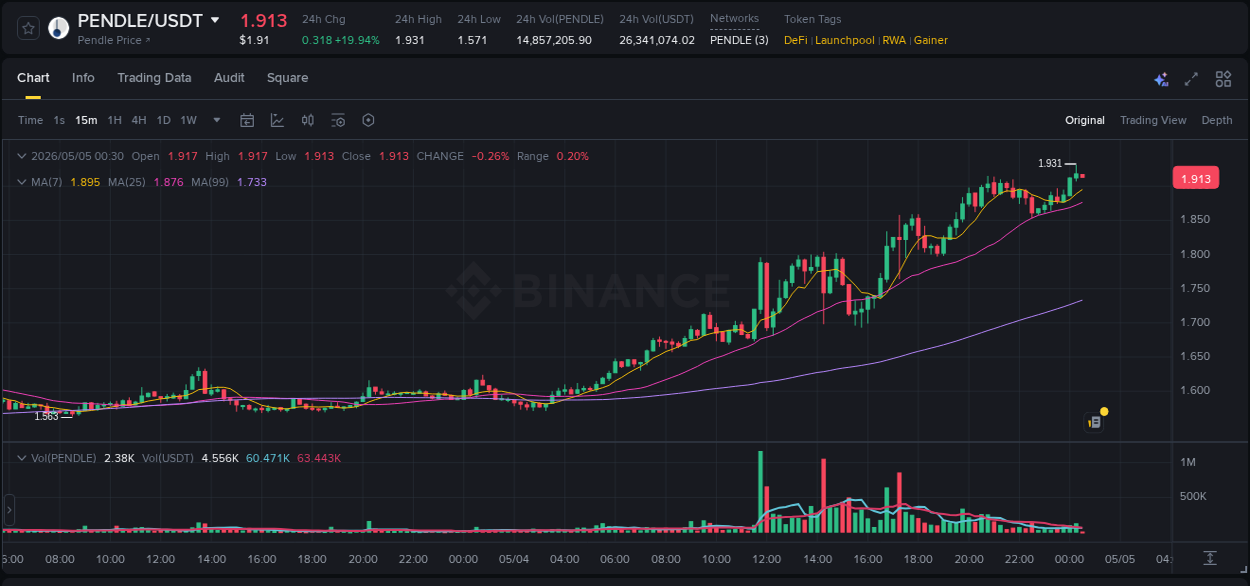Open the go-to-date calendar icon

coord(247,120)
